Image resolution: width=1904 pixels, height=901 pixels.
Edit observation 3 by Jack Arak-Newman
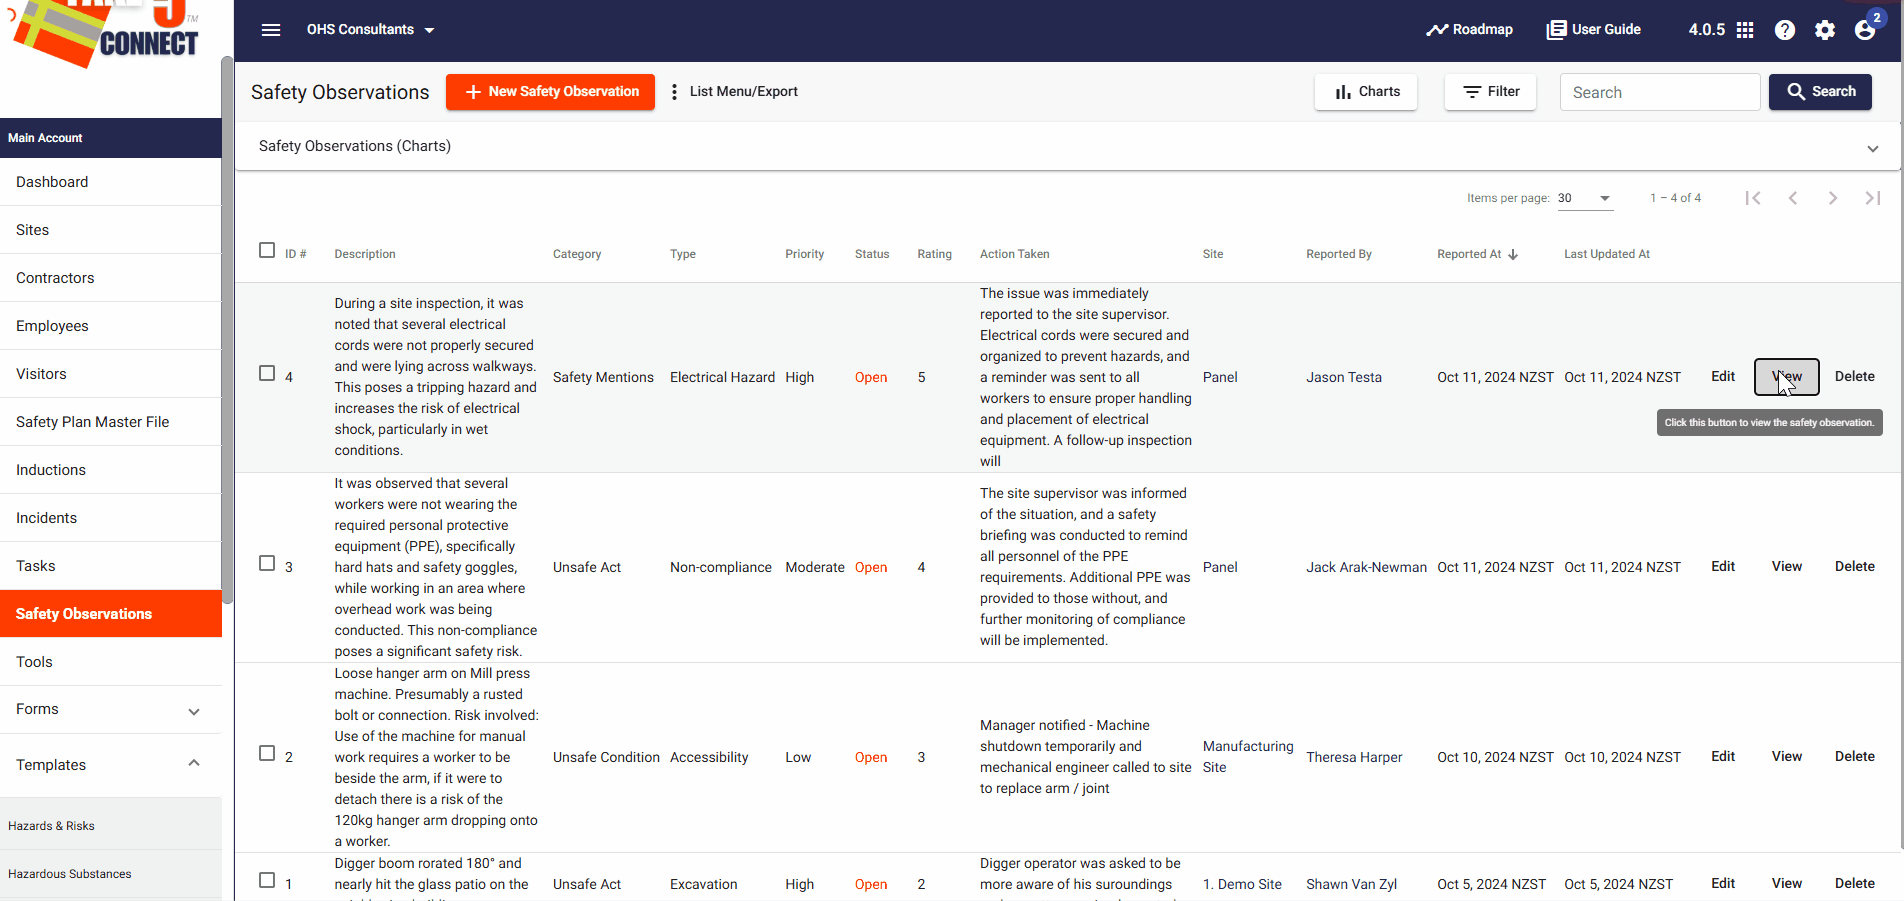tap(1723, 567)
